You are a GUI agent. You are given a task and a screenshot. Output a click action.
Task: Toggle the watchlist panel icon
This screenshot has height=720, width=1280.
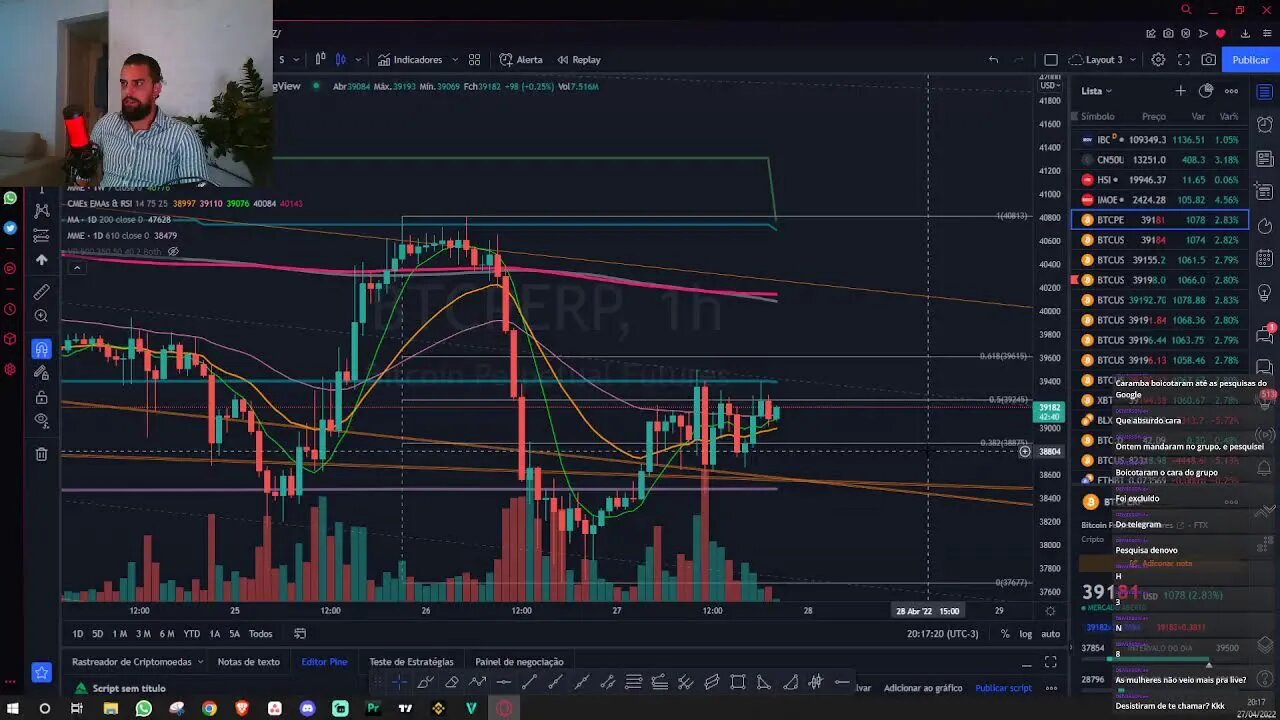1265,92
